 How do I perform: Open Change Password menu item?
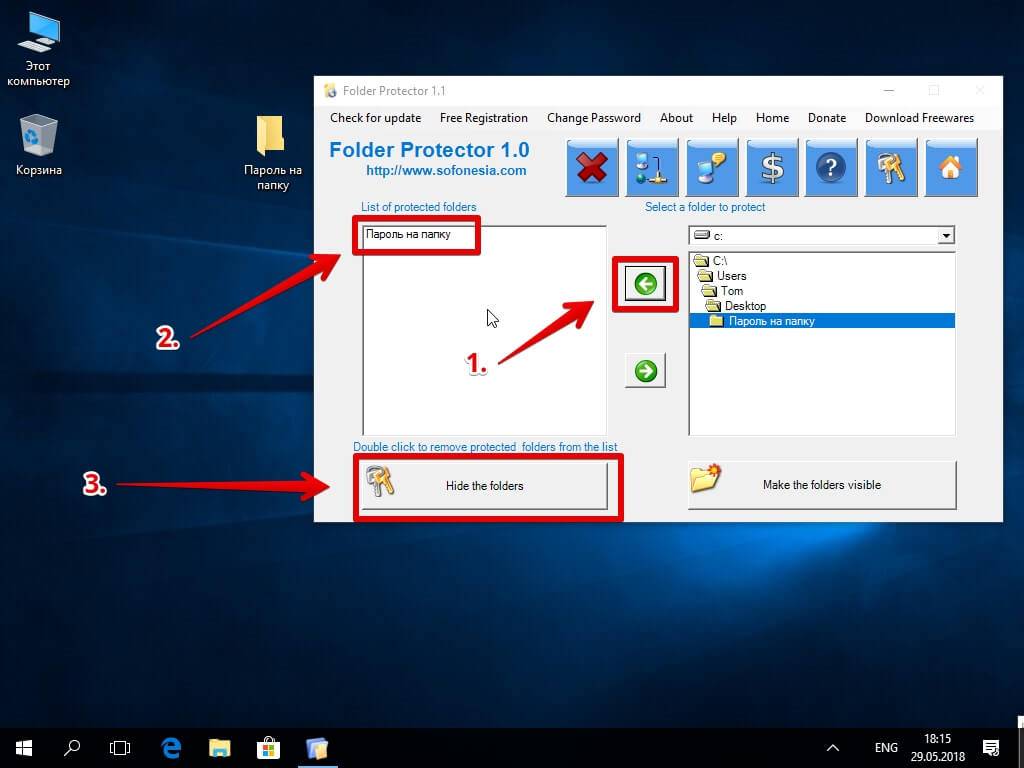594,118
